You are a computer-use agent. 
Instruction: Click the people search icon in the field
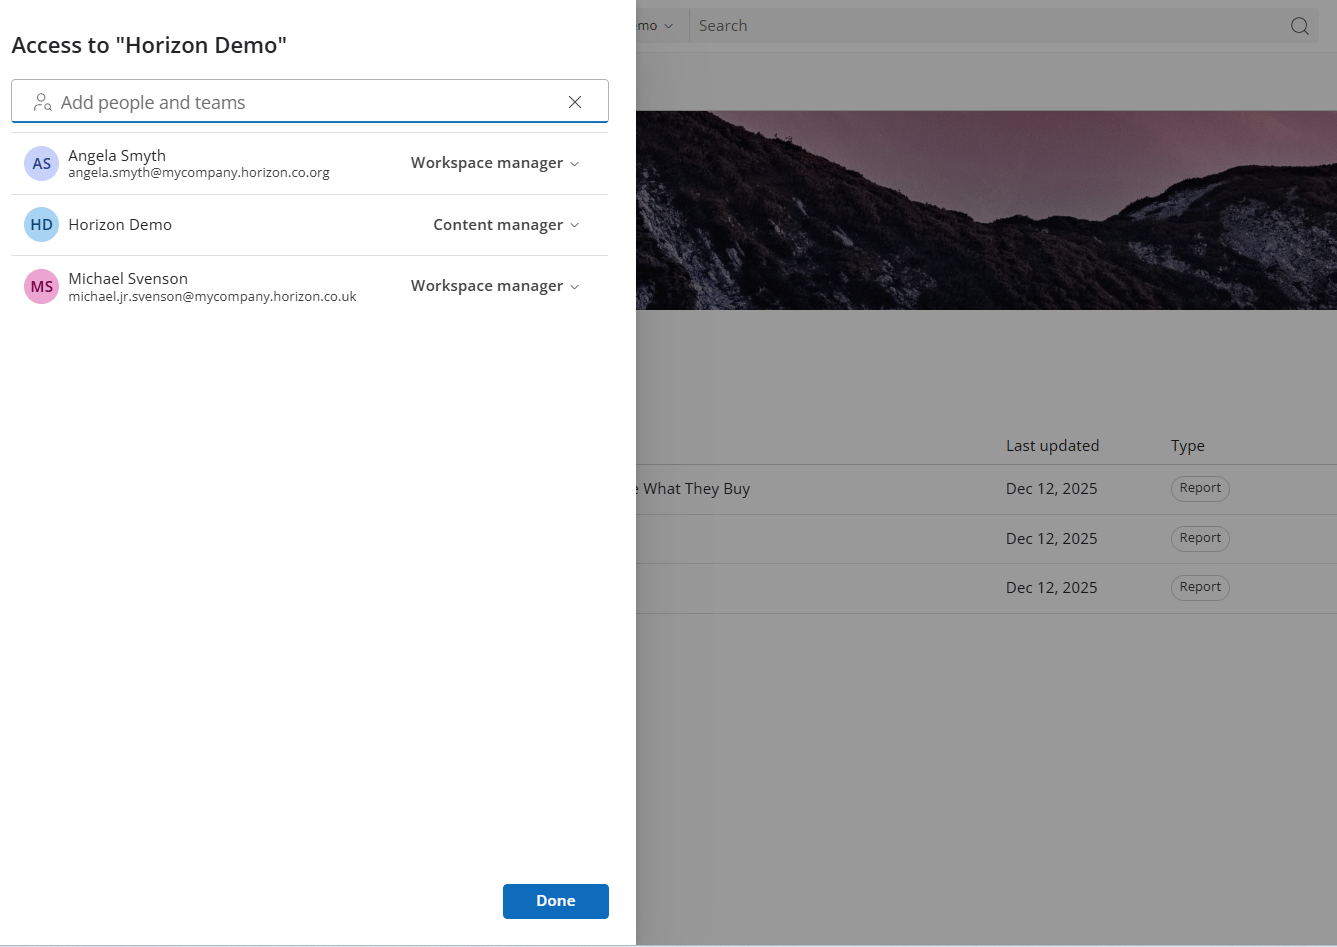click(x=42, y=102)
